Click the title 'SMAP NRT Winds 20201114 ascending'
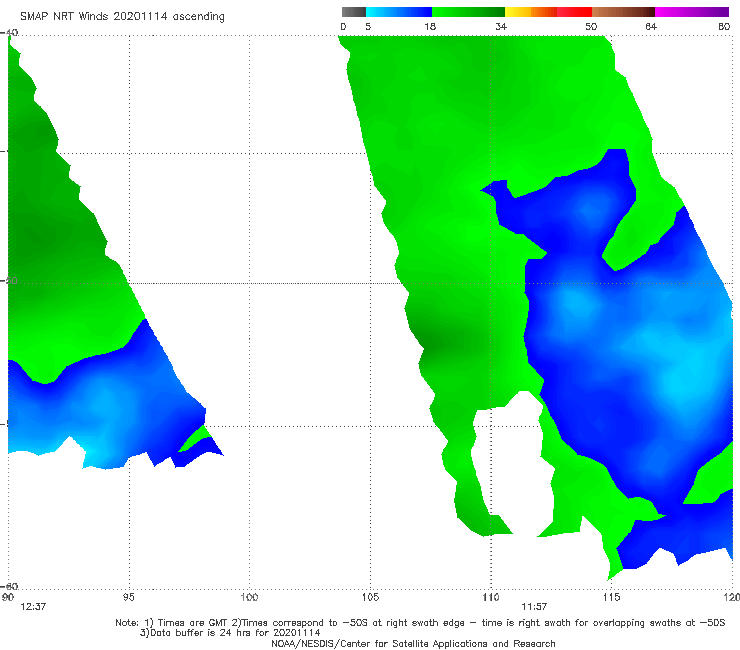 tap(122, 17)
